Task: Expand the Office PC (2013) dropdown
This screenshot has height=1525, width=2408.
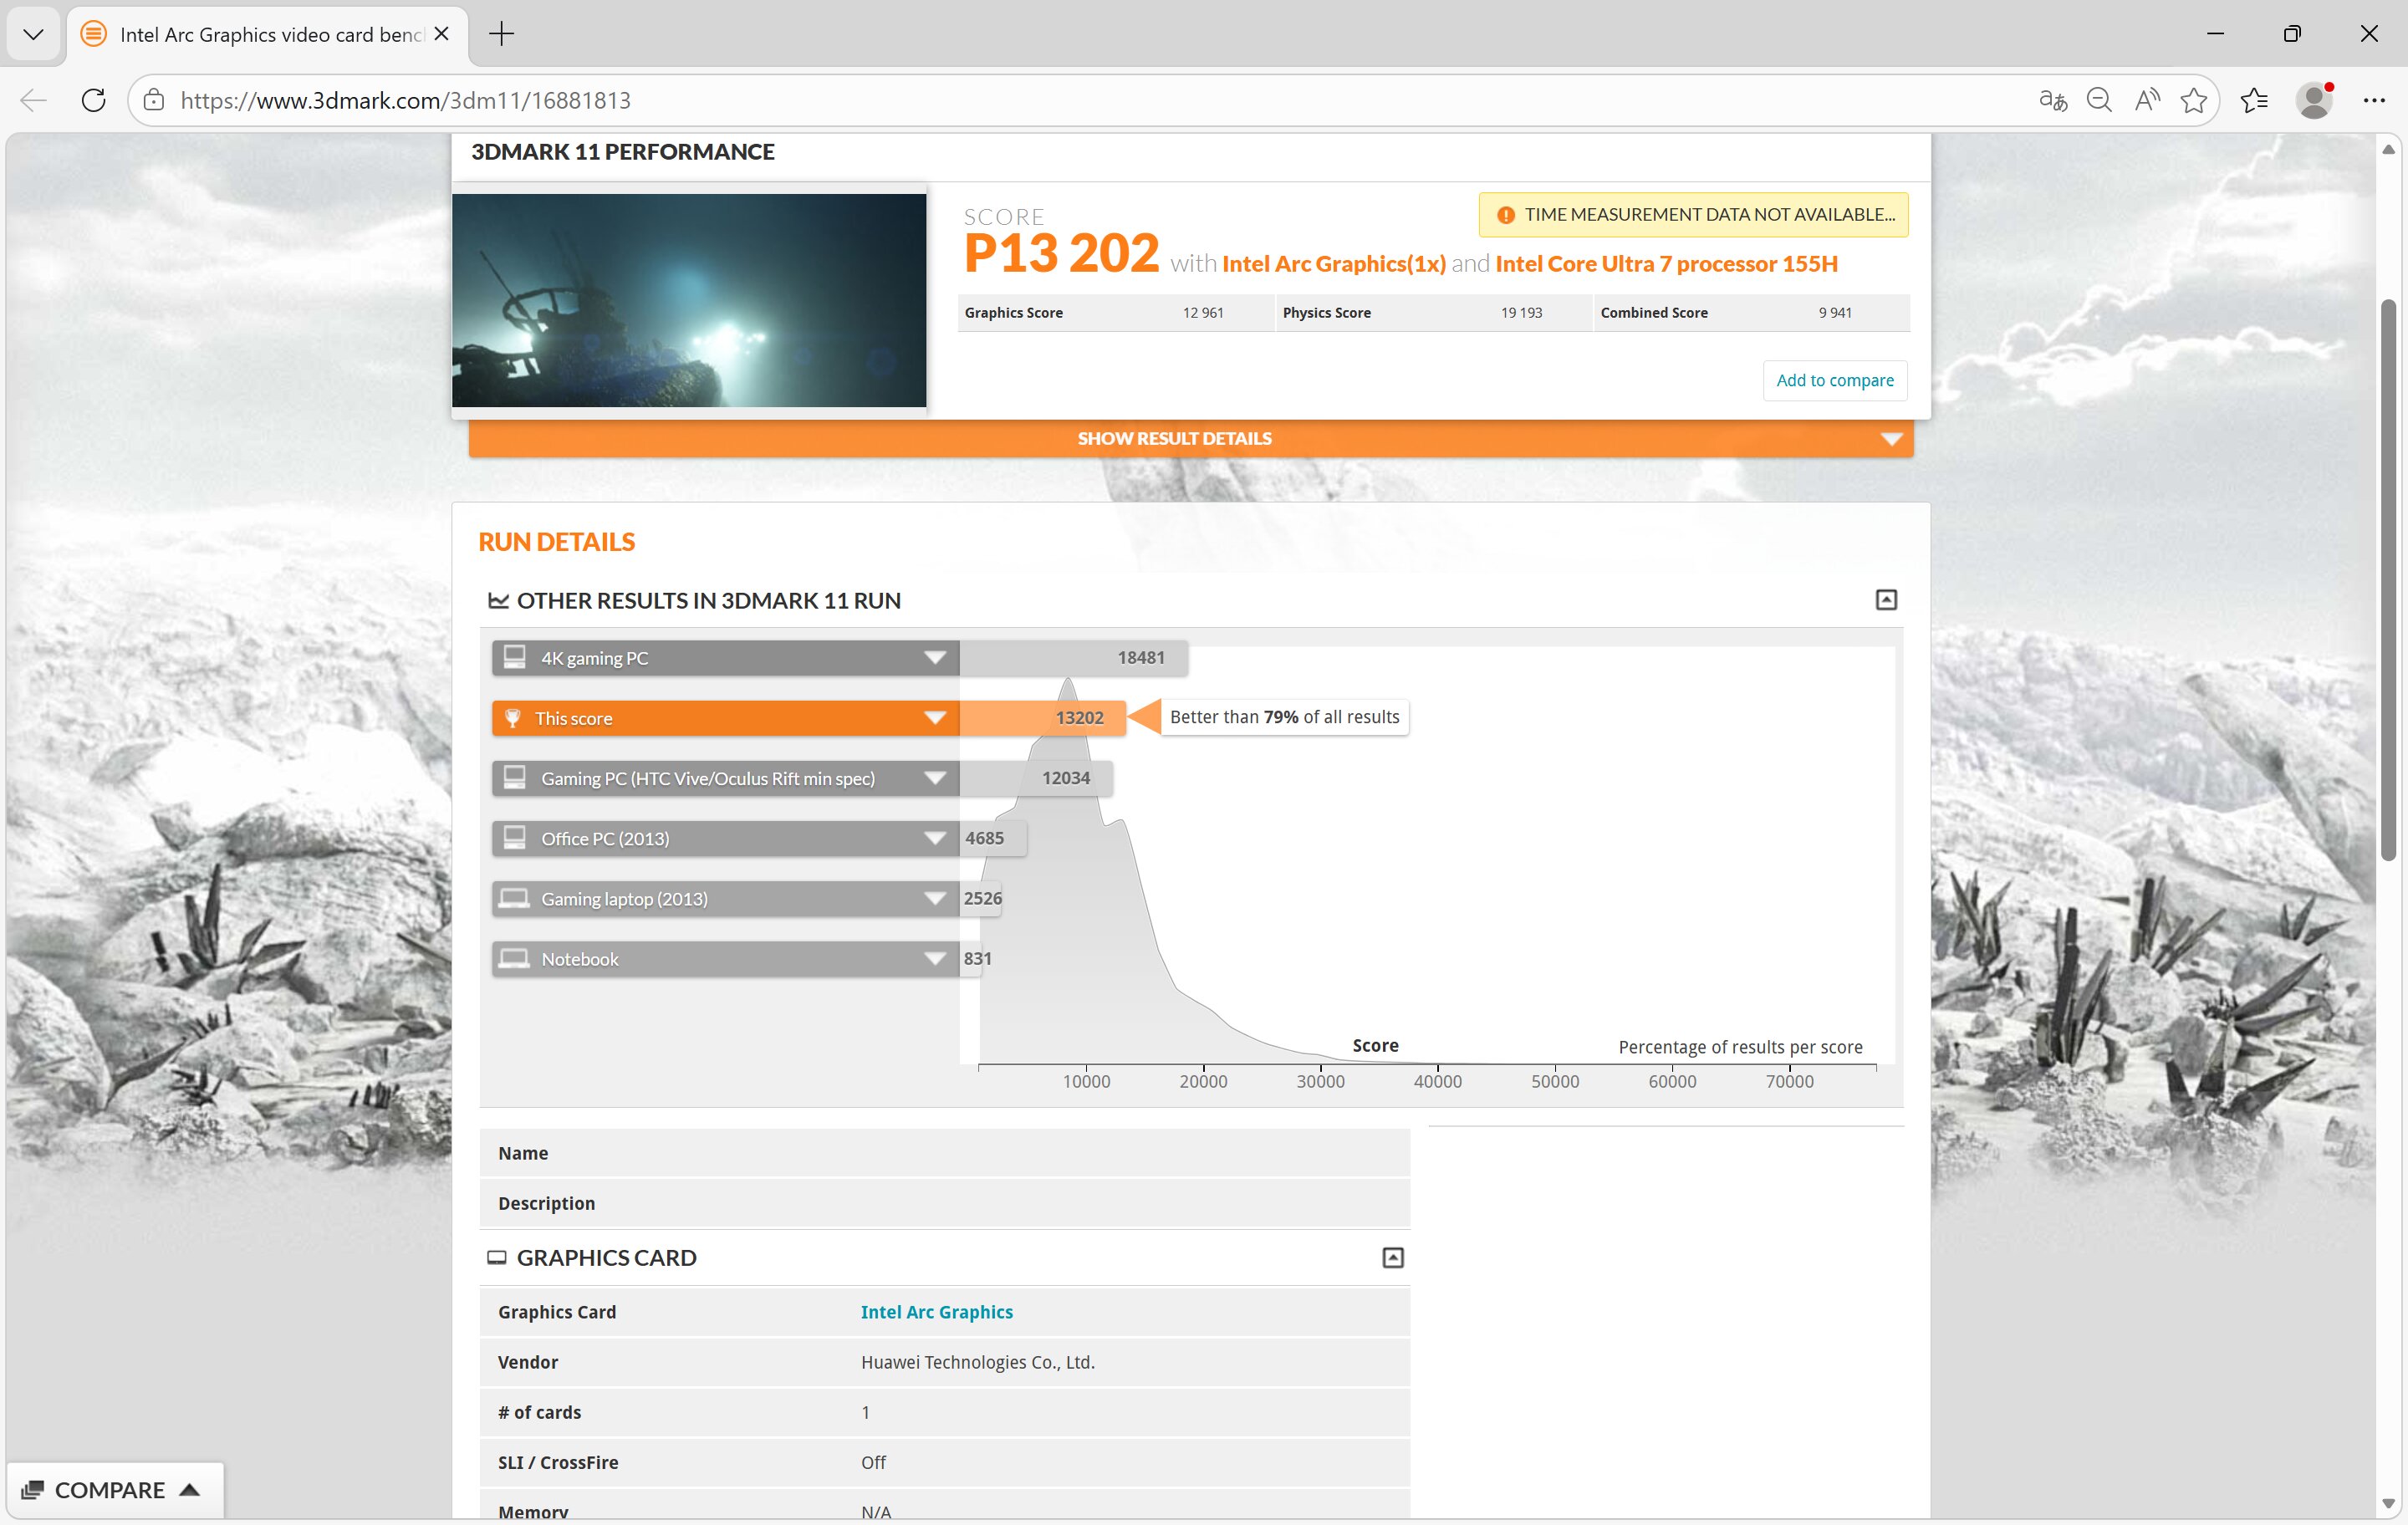Action: coord(934,838)
